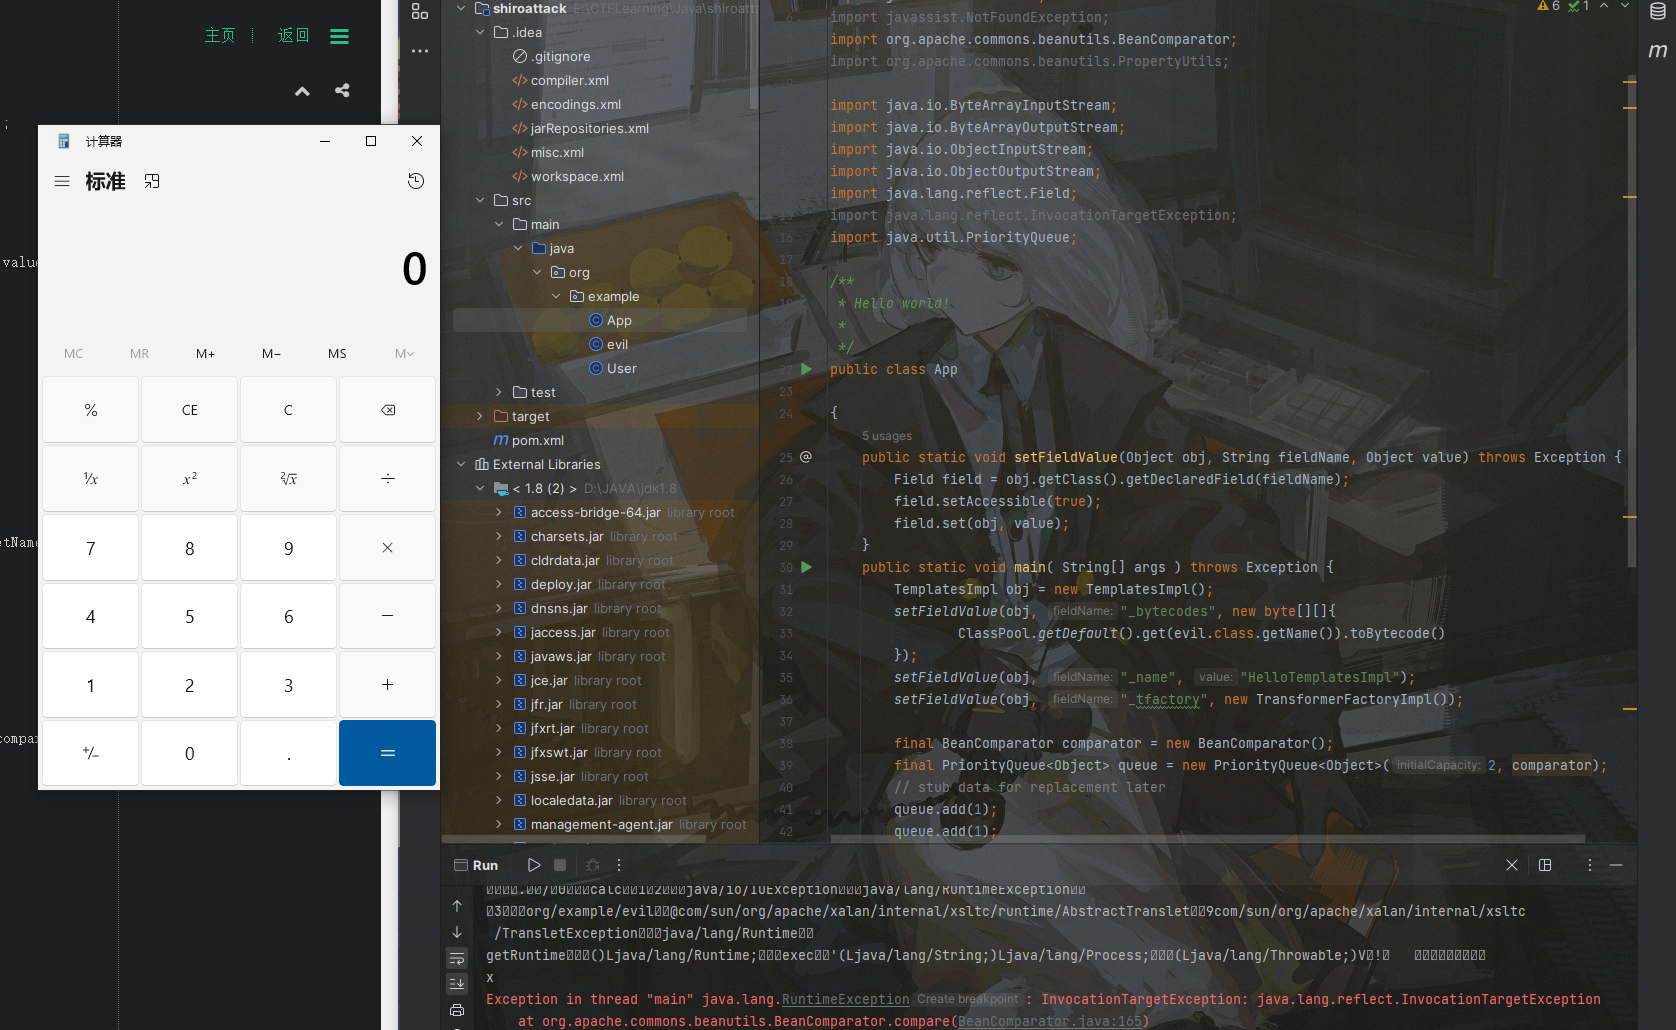This screenshot has width=1676, height=1030.
Task: Click MS memory store button
Action: click(x=337, y=353)
